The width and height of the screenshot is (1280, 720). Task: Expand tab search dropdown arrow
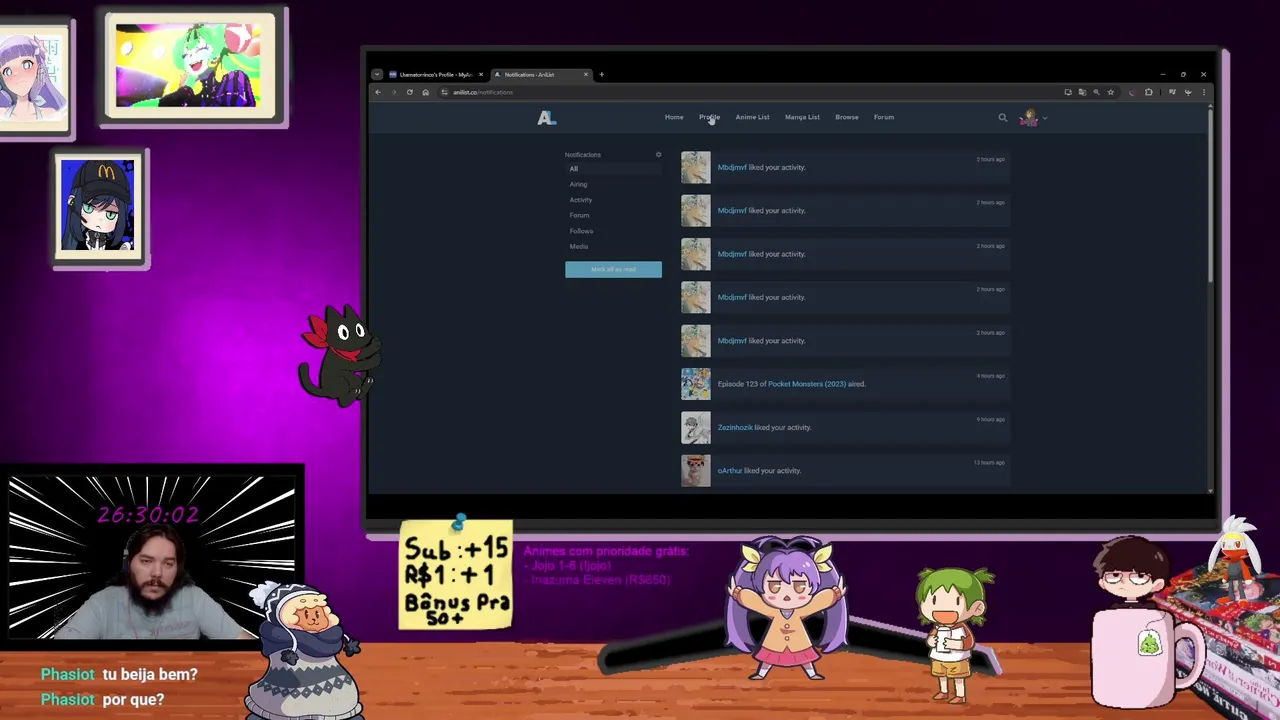[377, 74]
